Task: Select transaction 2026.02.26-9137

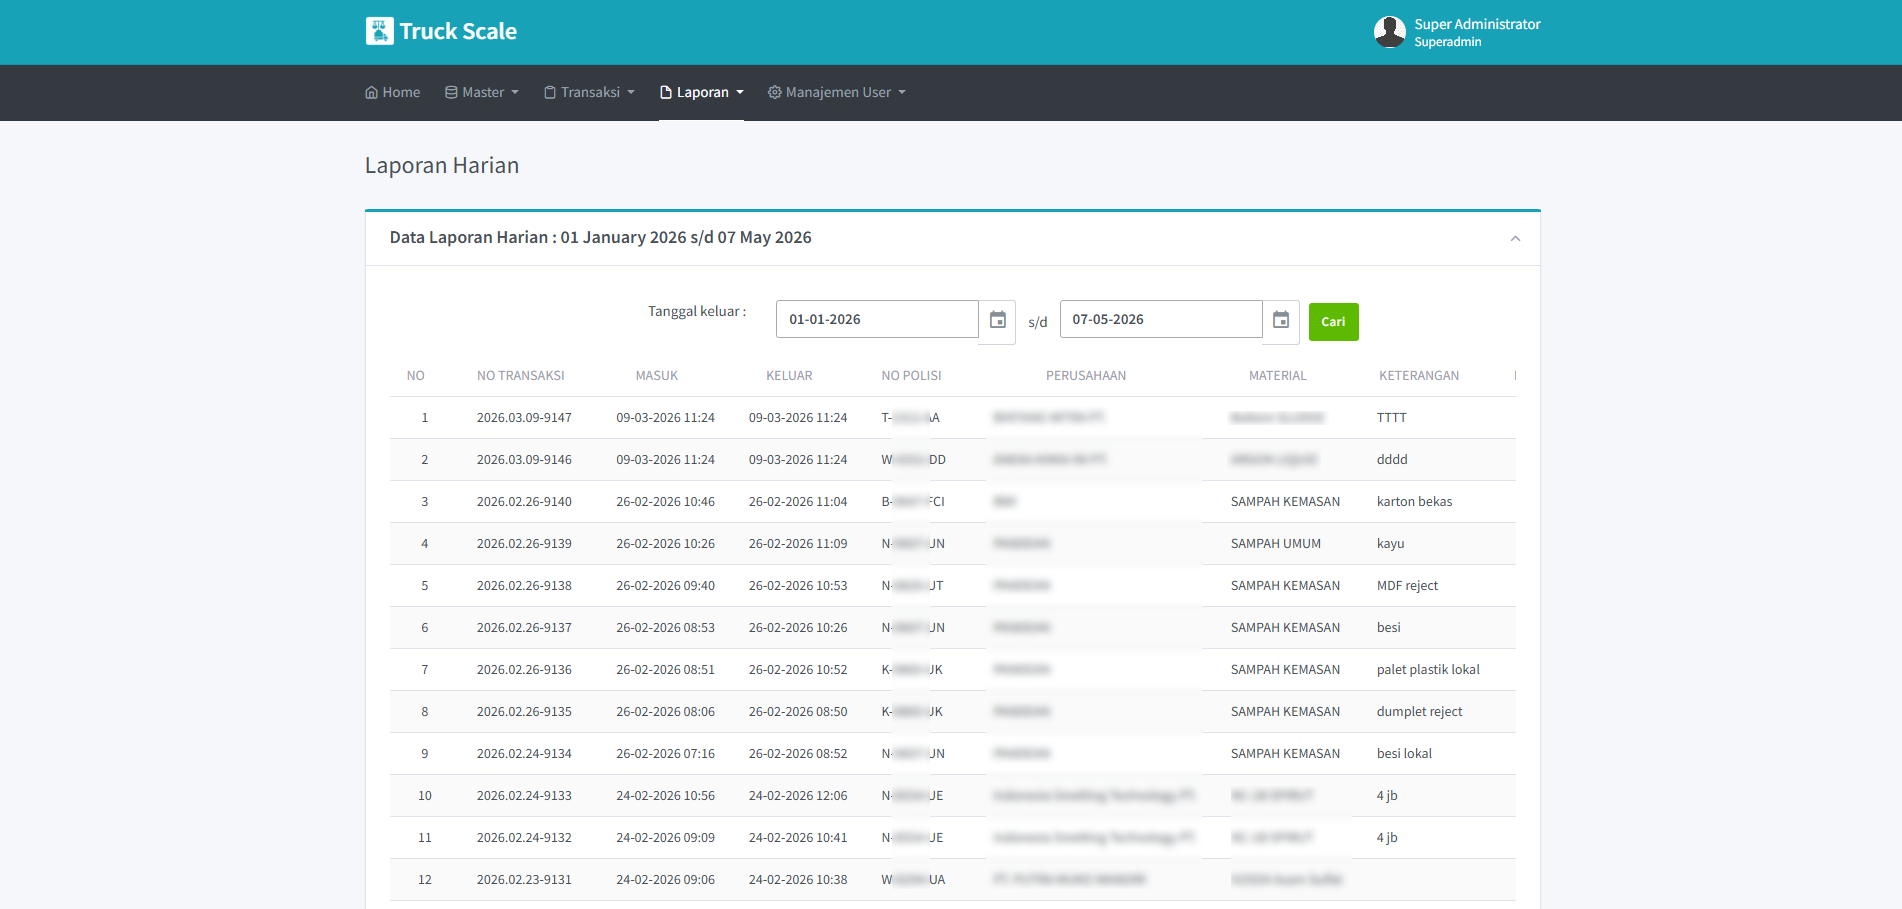Action: click(x=524, y=628)
